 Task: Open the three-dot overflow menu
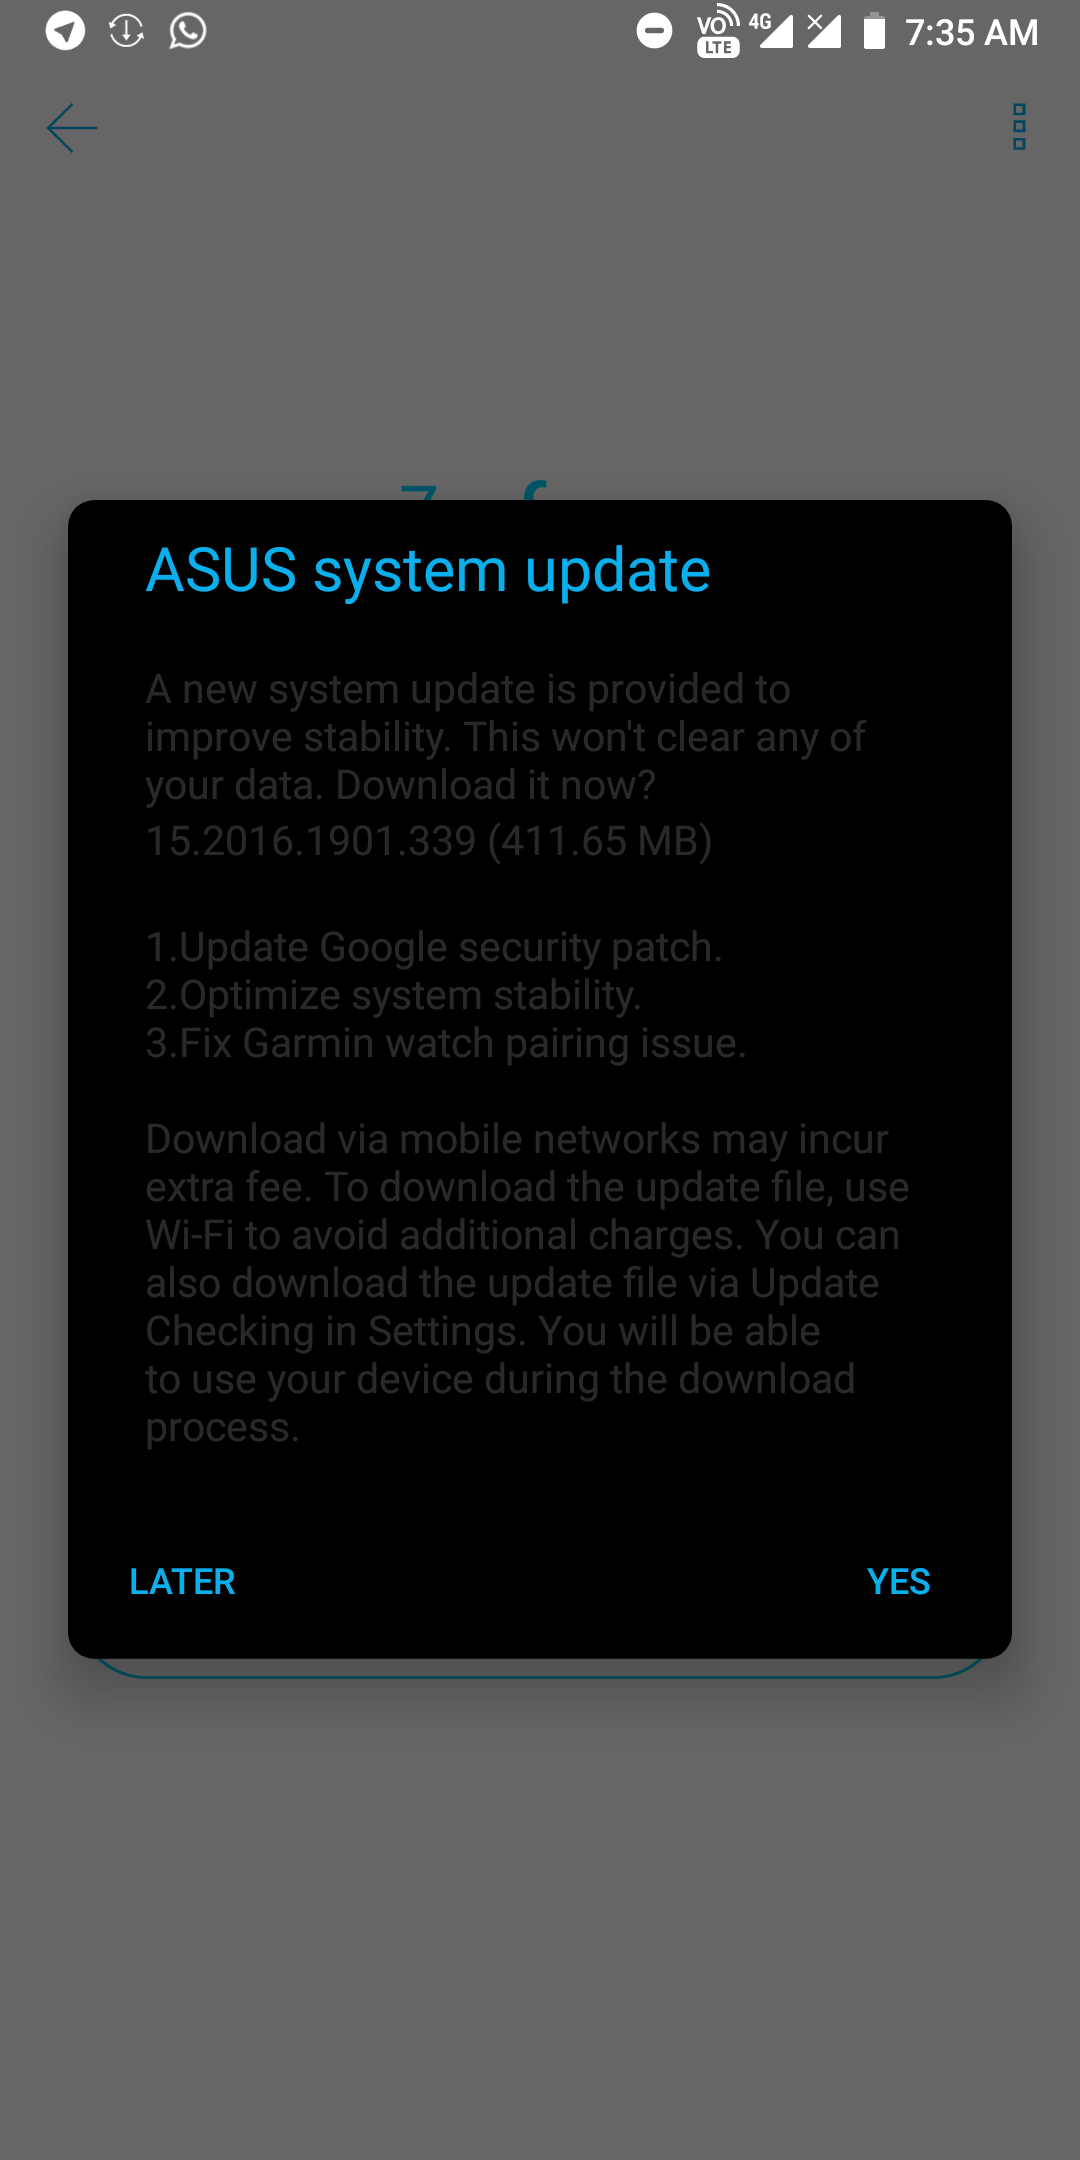1019,127
